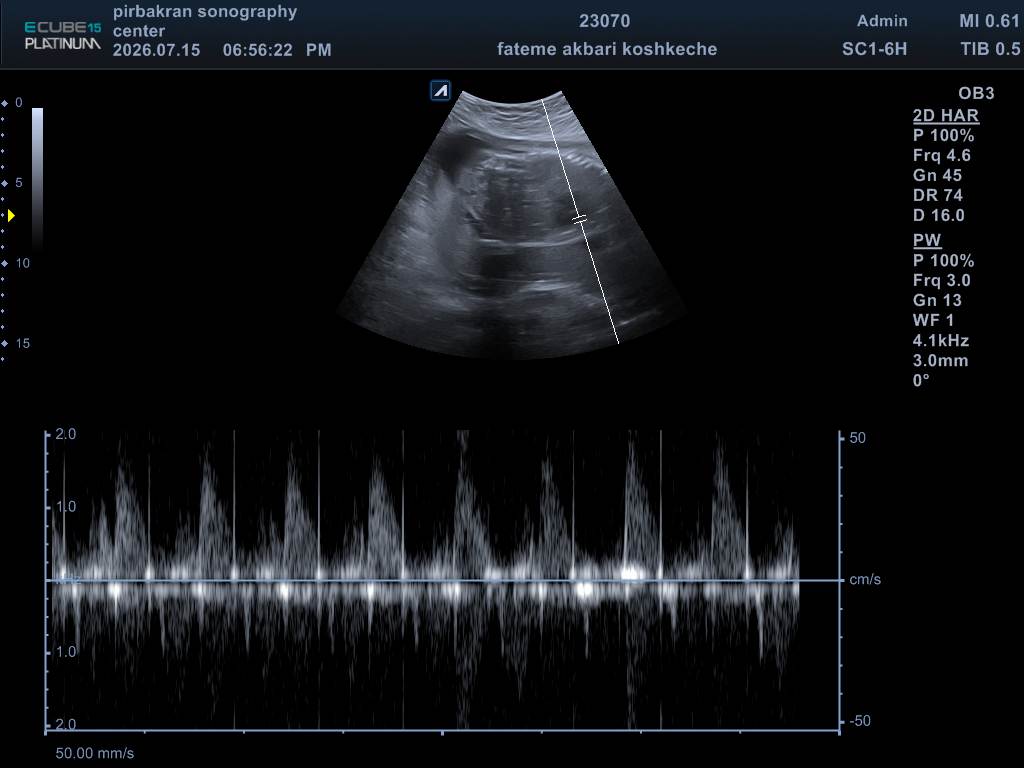Click the TIB 0.5 index
Image resolution: width=1024 pixels, height=768 pixels.
tap(990, 49)
